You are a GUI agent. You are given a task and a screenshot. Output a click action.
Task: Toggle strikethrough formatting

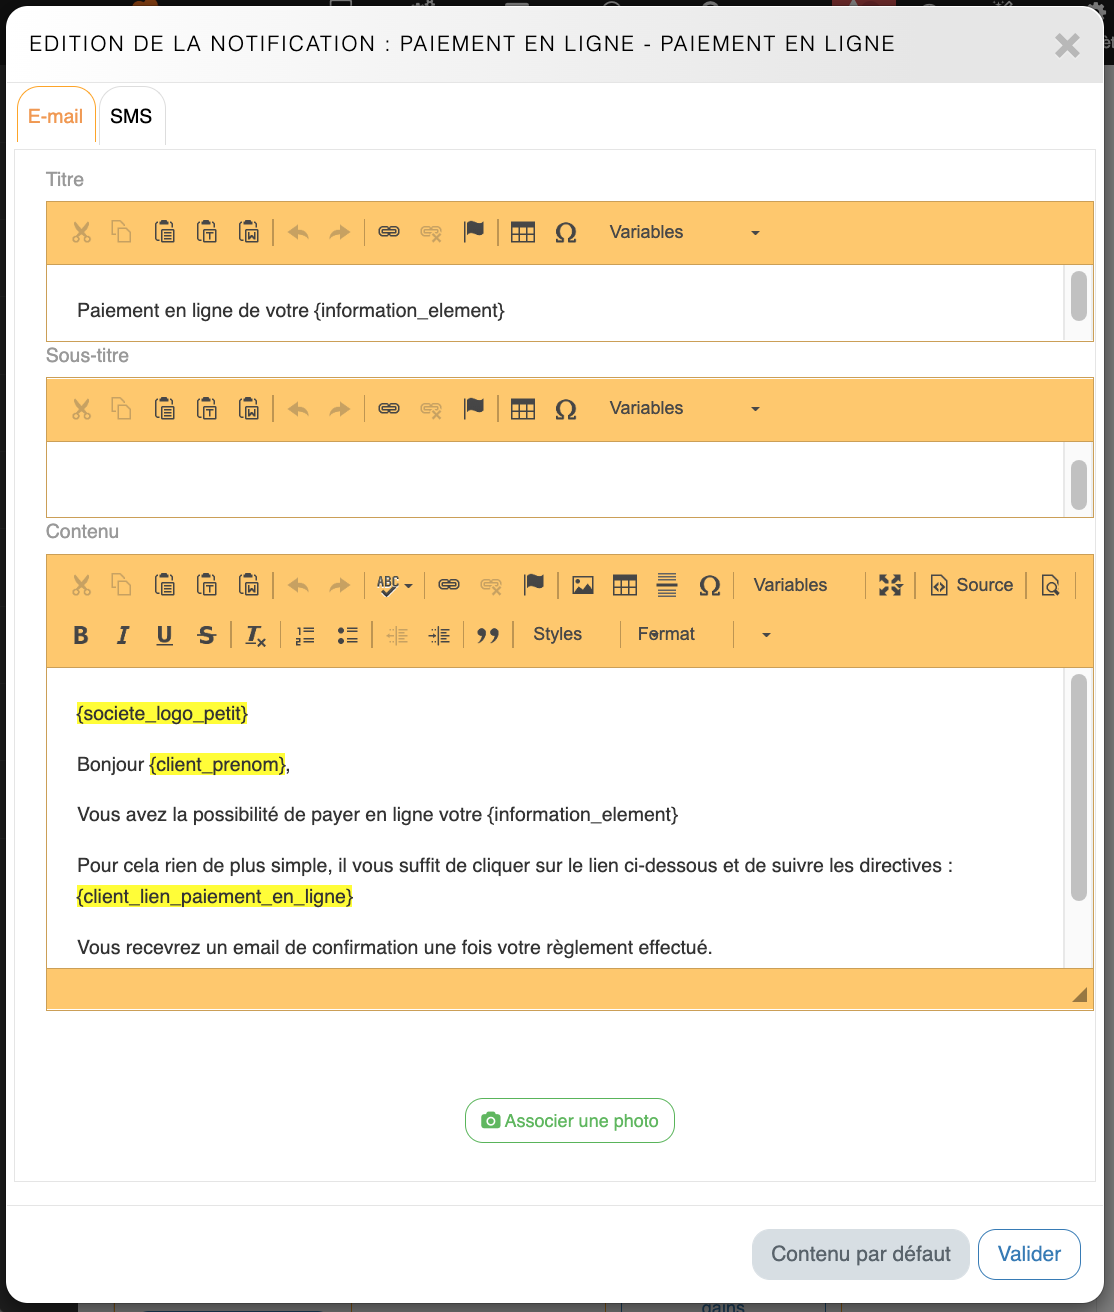pyautogui.click(x=207, y=635)
